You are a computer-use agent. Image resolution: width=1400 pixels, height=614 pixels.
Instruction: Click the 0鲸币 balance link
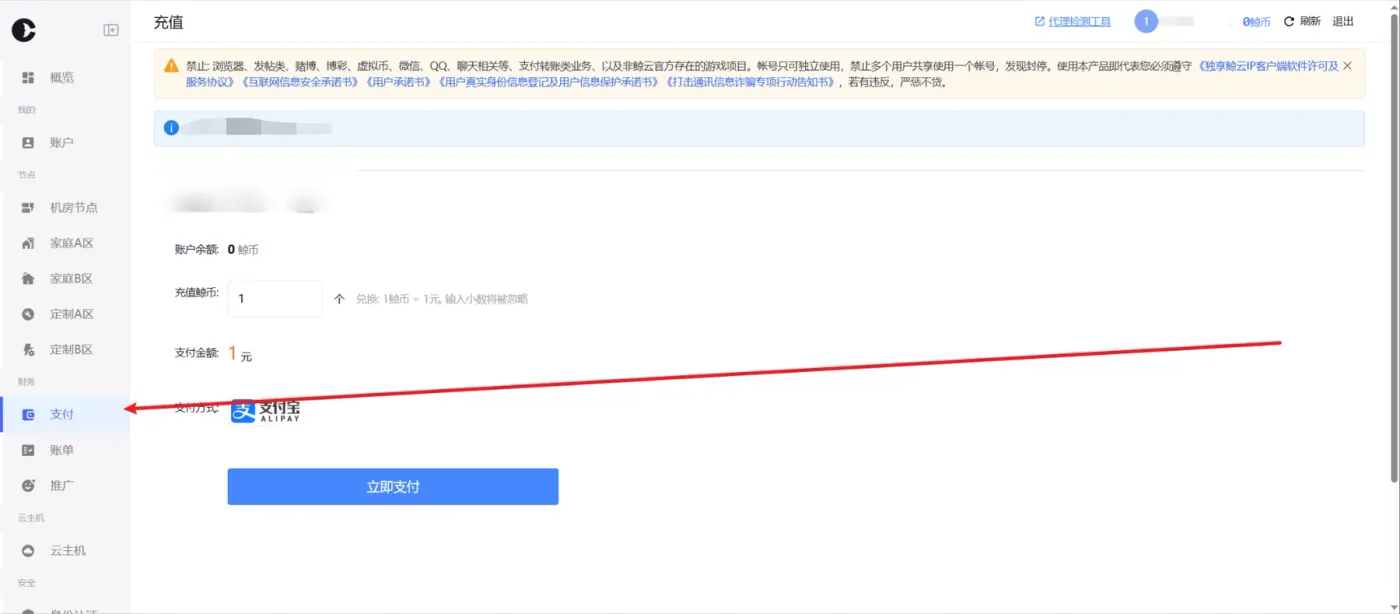[x=1256, y=22]
